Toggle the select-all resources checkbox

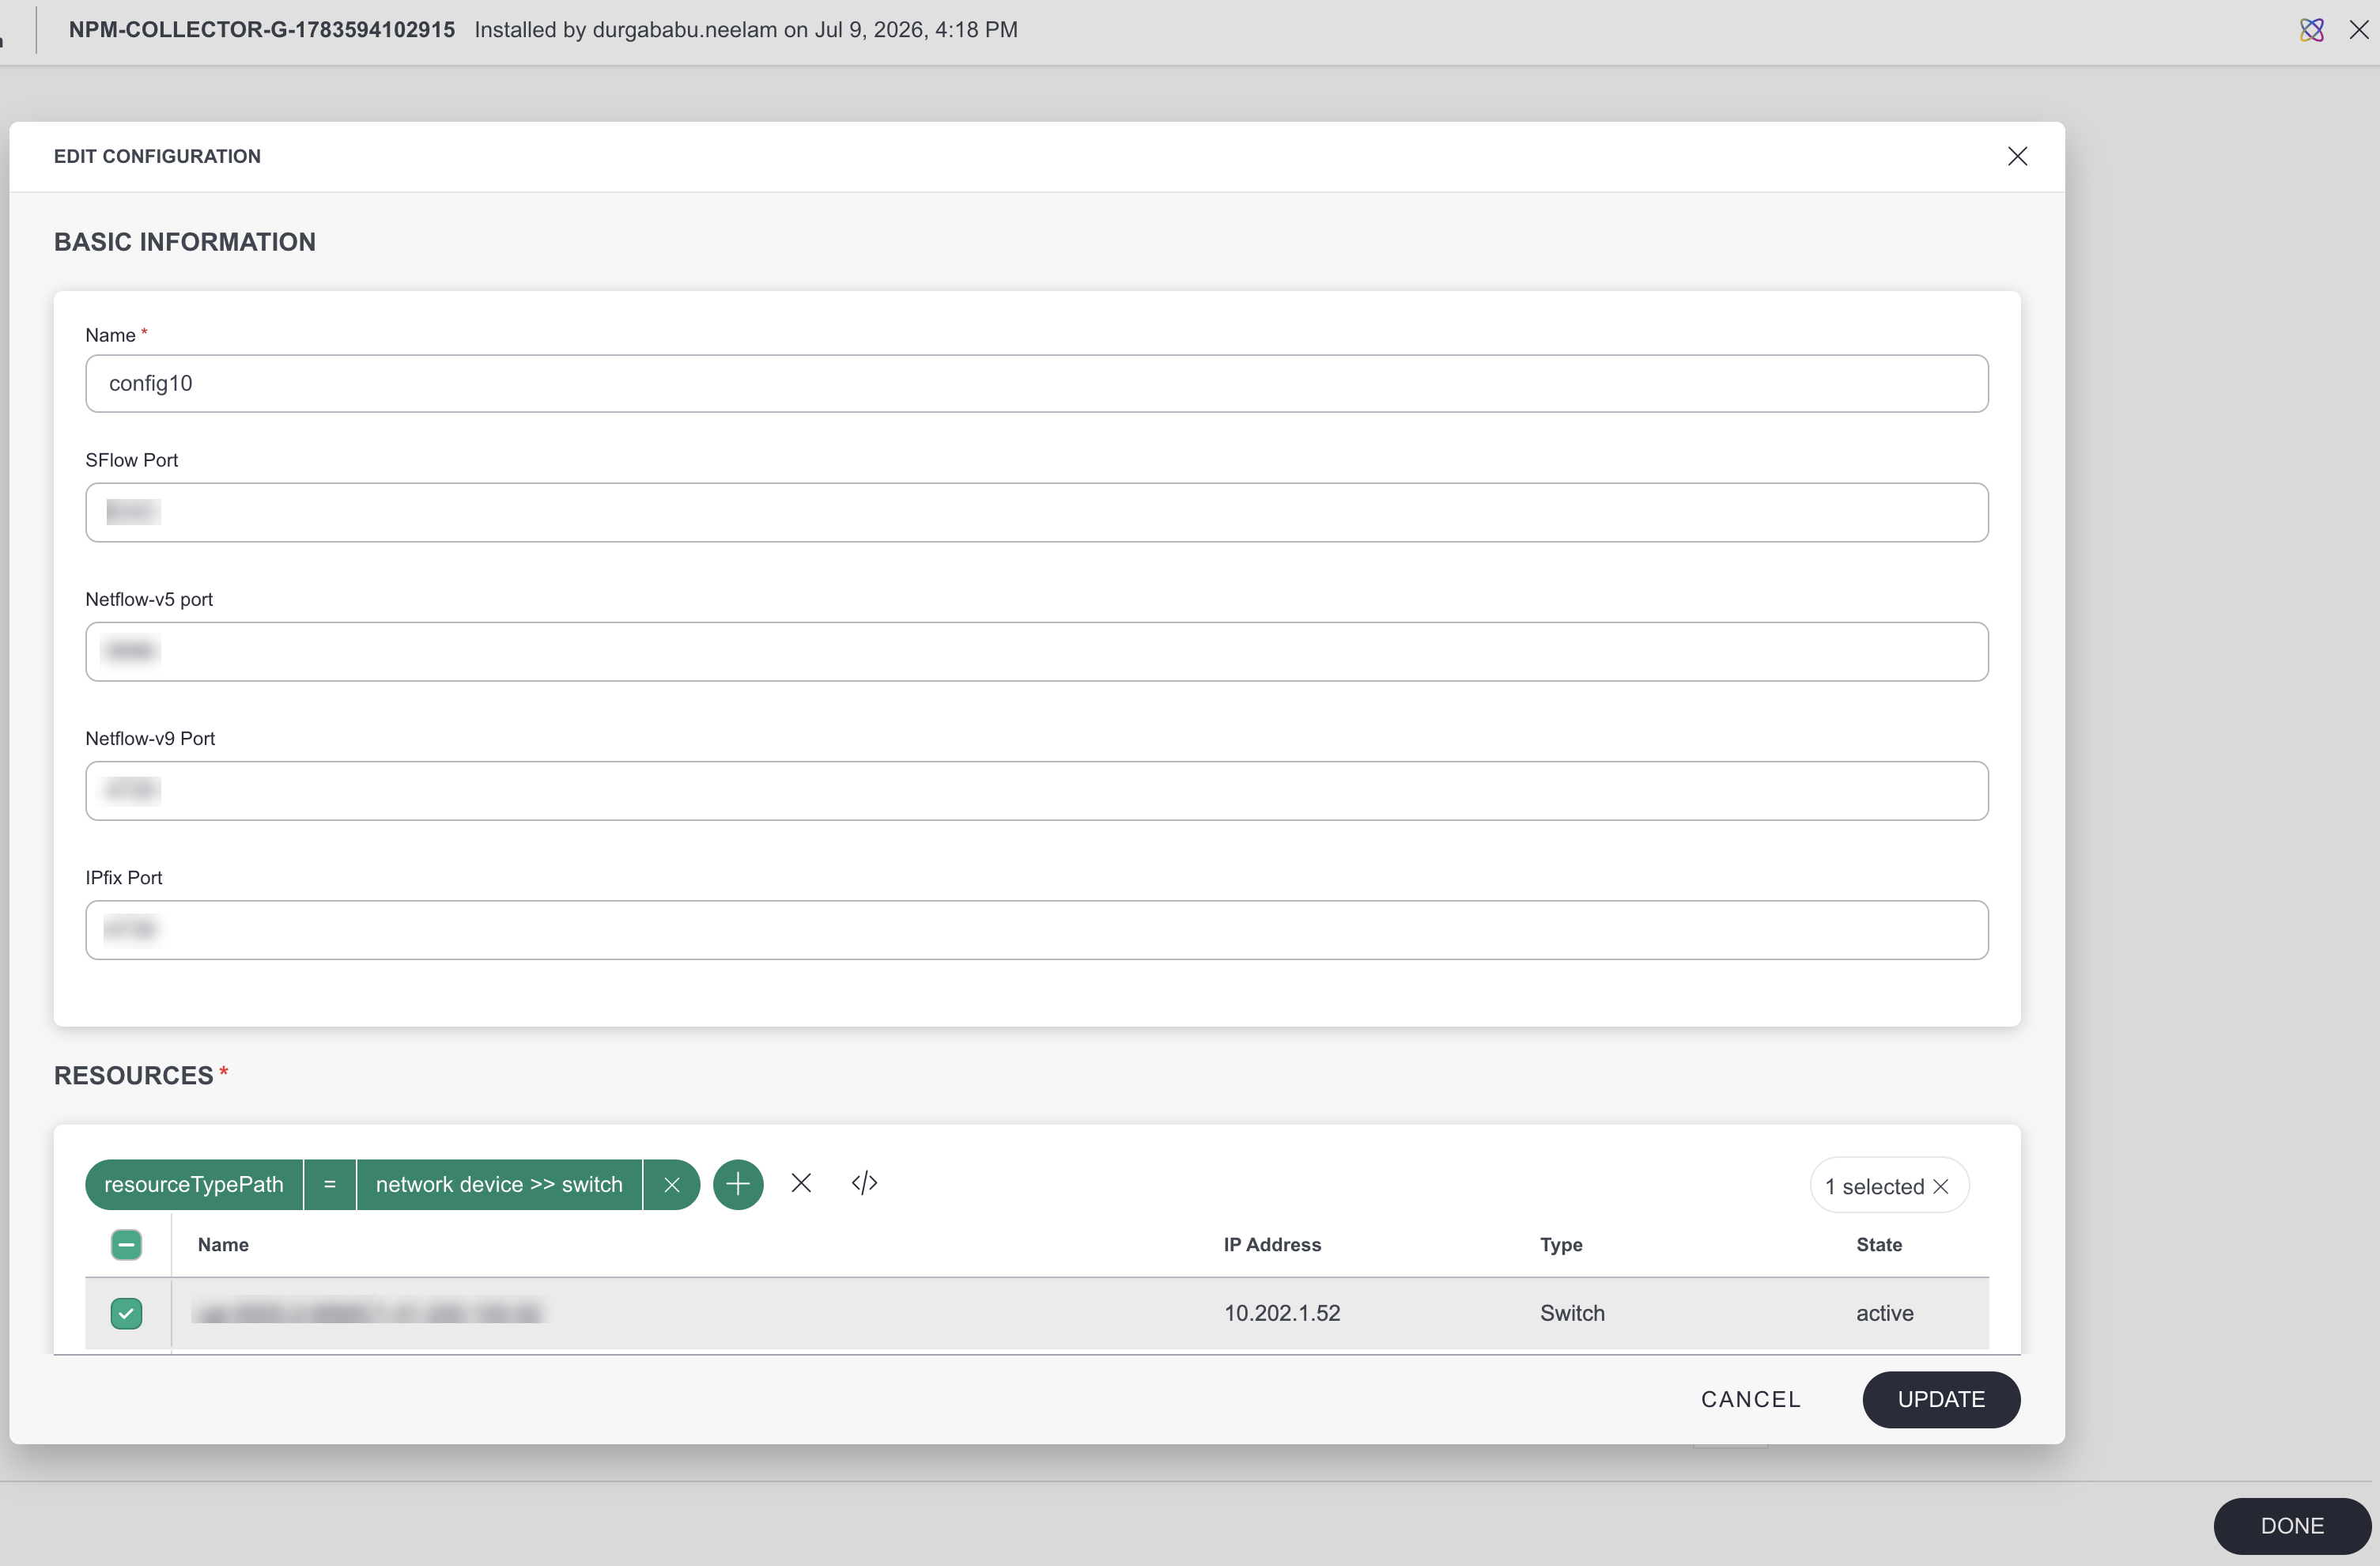126,1244
